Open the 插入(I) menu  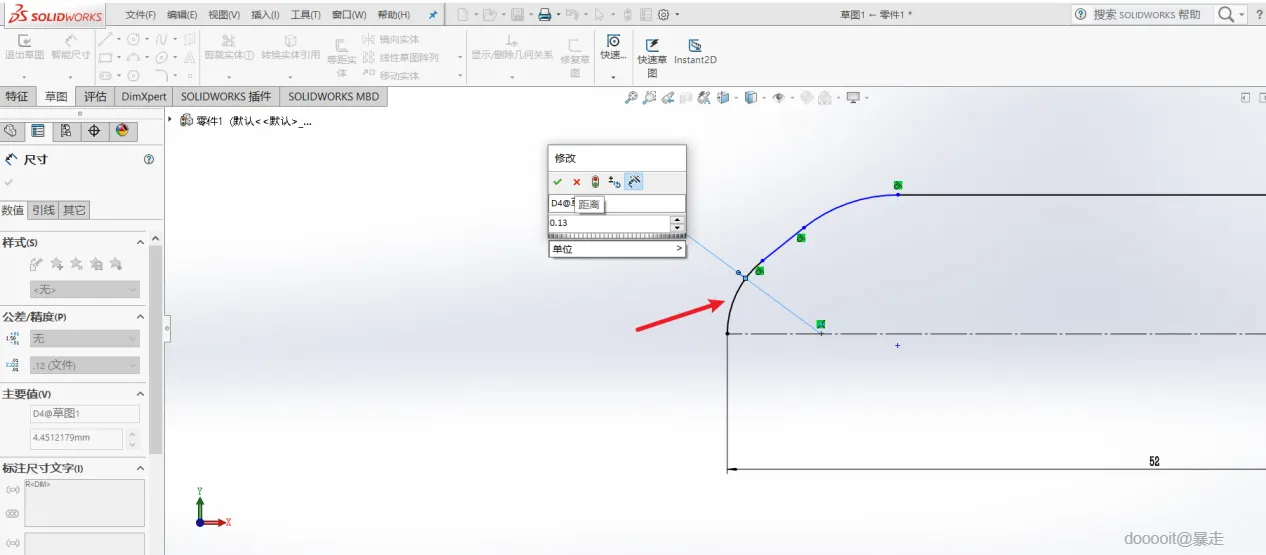[265, 15]
